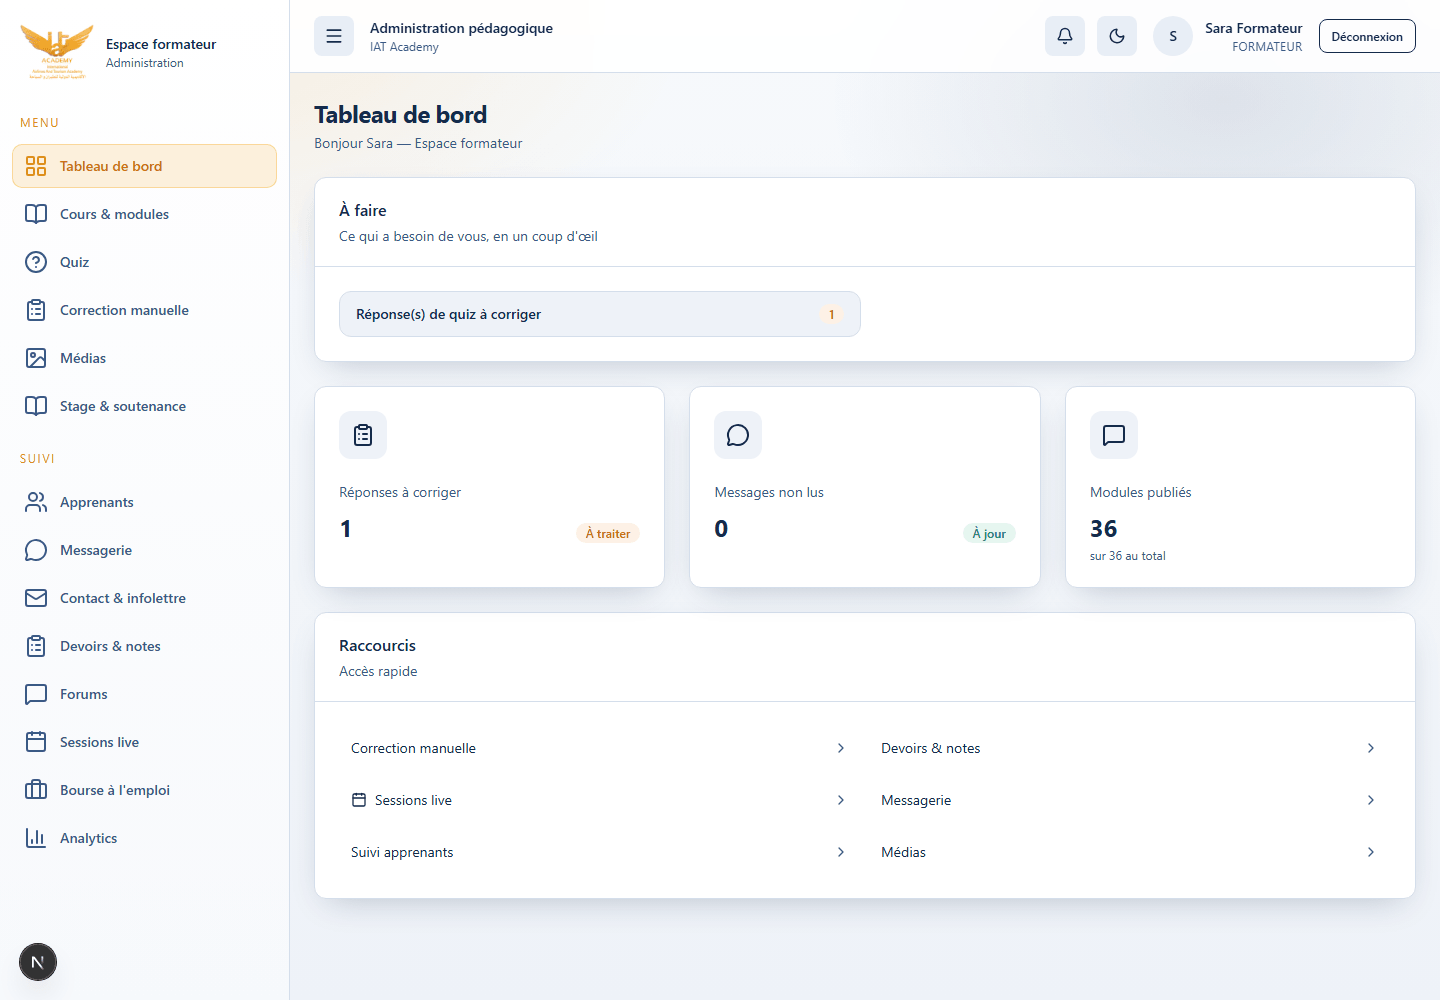Click the Devoirs & notes clipboard icon in sidebar
The height and width of the screenshot is (1000, 1440).
tap(36, 646)
